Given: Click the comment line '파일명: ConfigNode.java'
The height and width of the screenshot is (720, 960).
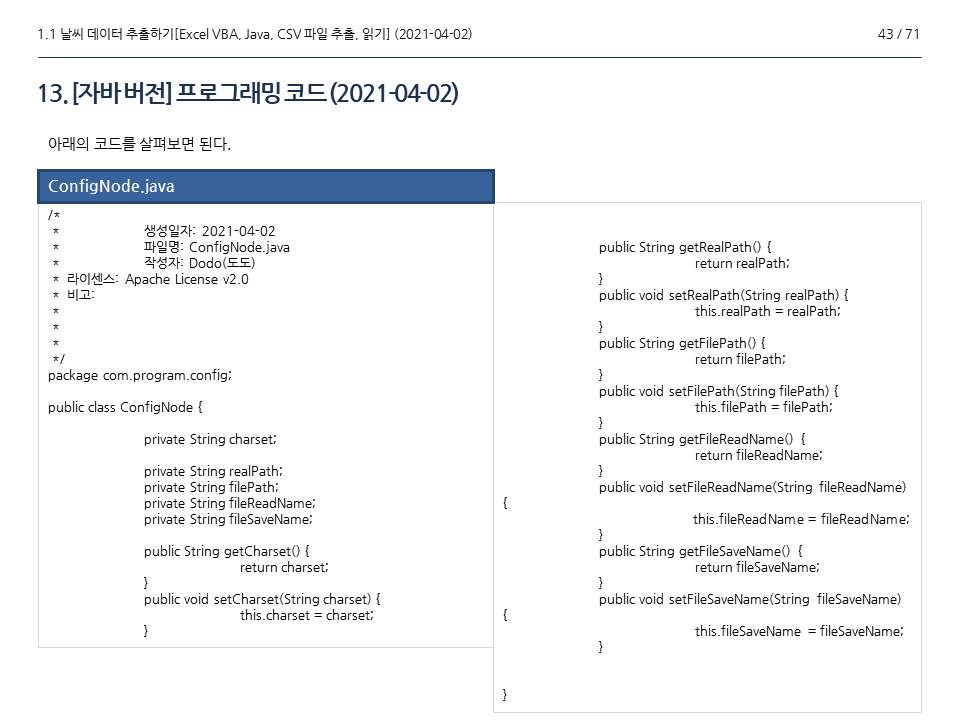Looking at the screenshot, I should click(x=217, y=247).
